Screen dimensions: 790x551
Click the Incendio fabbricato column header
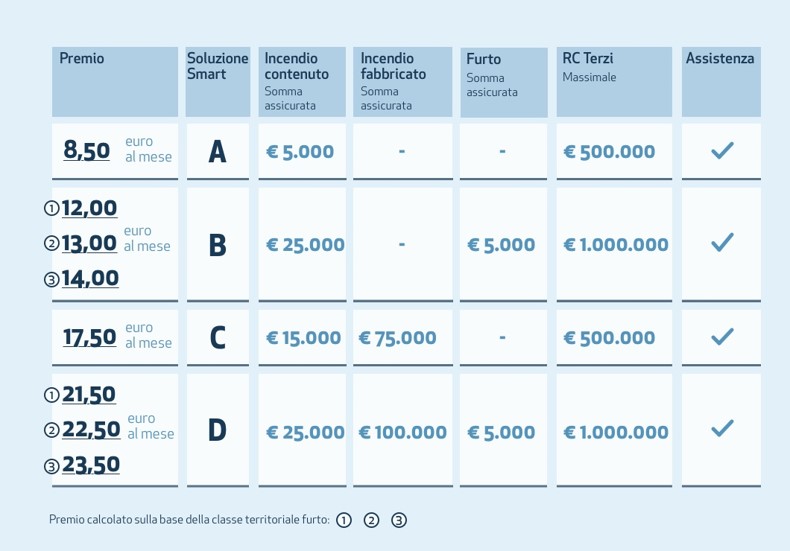click(393, 66)
